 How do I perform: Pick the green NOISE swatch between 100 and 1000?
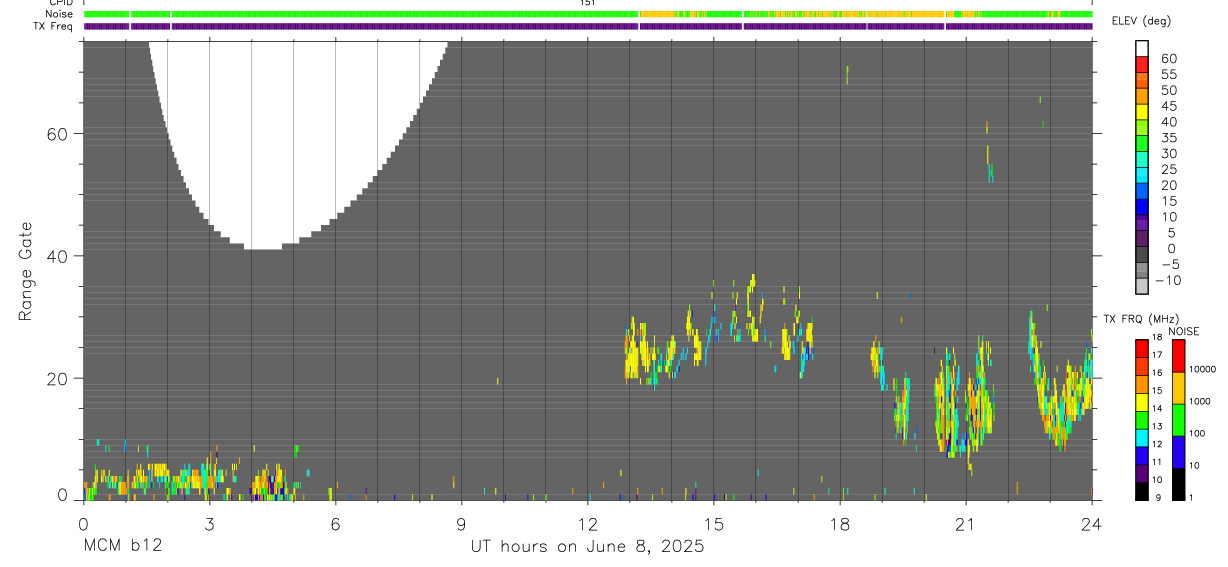[x=1178, y=420]
